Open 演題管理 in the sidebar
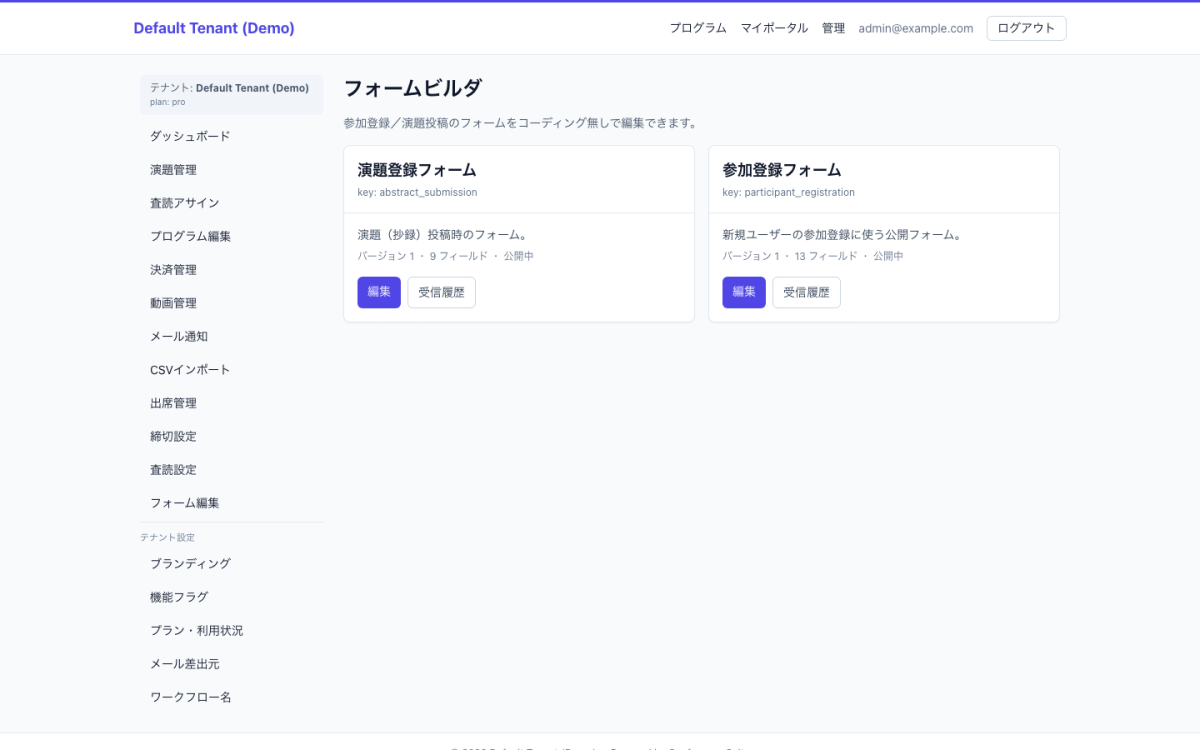Image resolution: width=1200 pixels, height=750 pixels. click(x=232, y=170)
